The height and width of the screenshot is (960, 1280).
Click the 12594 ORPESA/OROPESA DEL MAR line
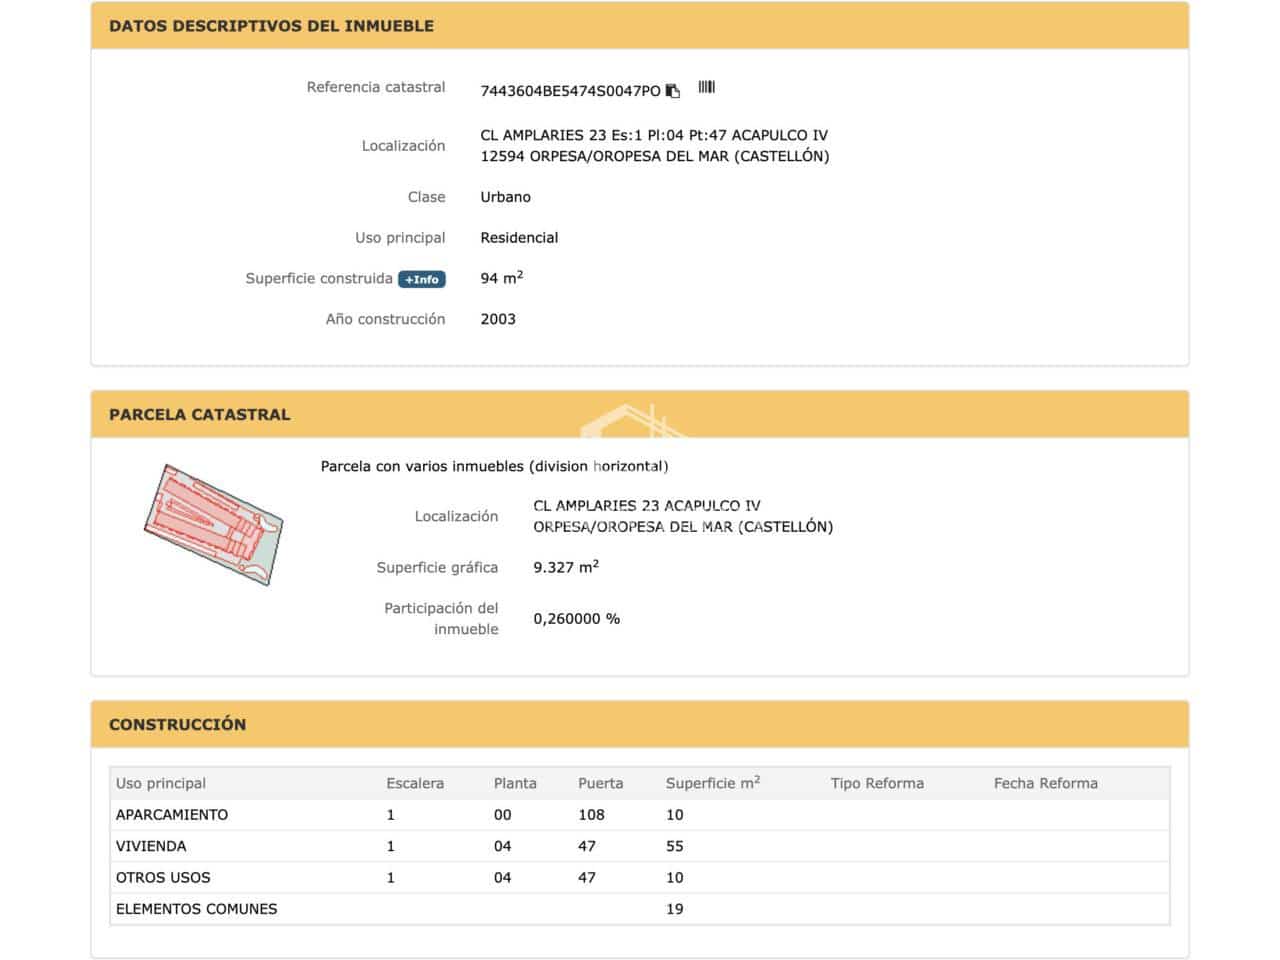pyautogui.click(x=655, y=156)
